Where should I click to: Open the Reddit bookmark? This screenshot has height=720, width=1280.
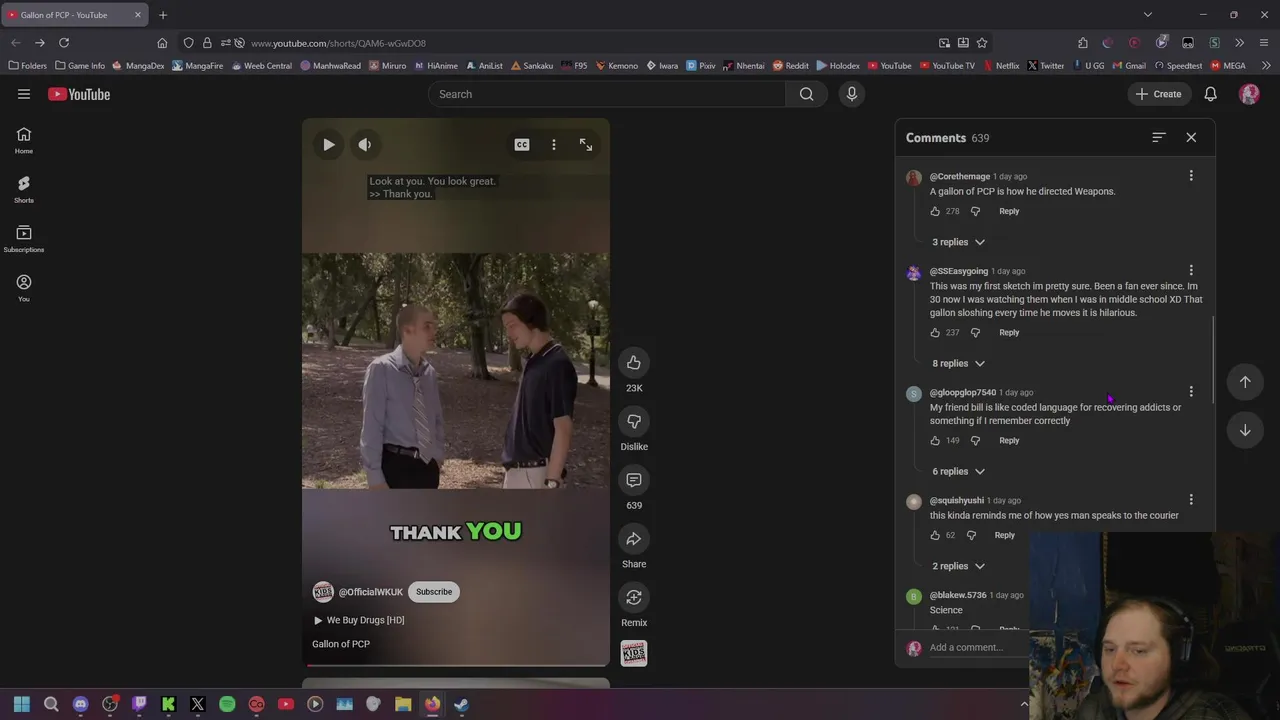tap(790, 66)
